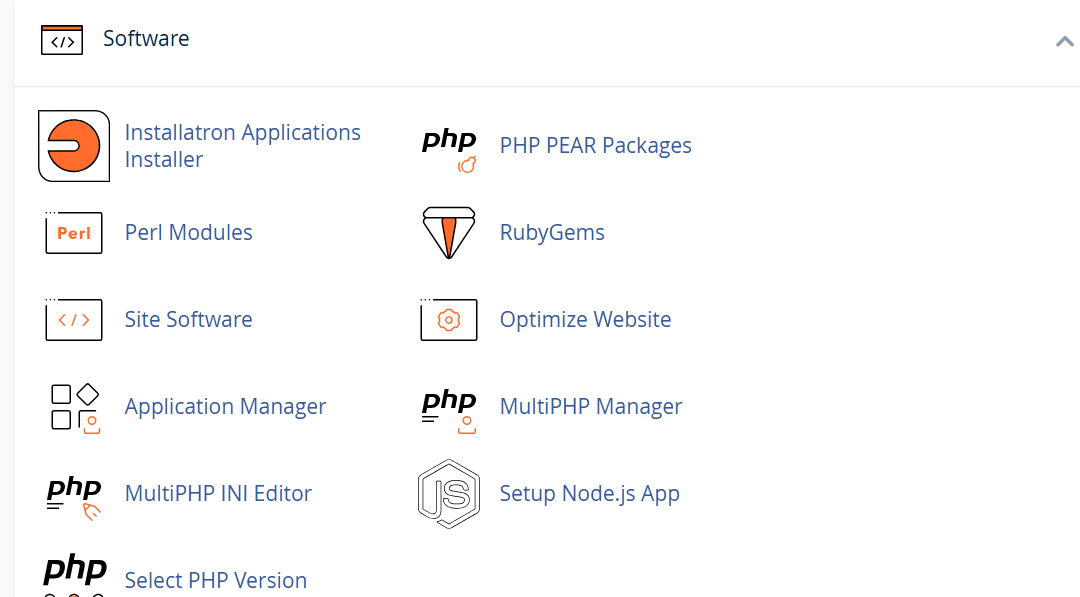Open PHP PEAR Packages link
This screenshot has width=1080, height=597.
(x=595, y=145)
